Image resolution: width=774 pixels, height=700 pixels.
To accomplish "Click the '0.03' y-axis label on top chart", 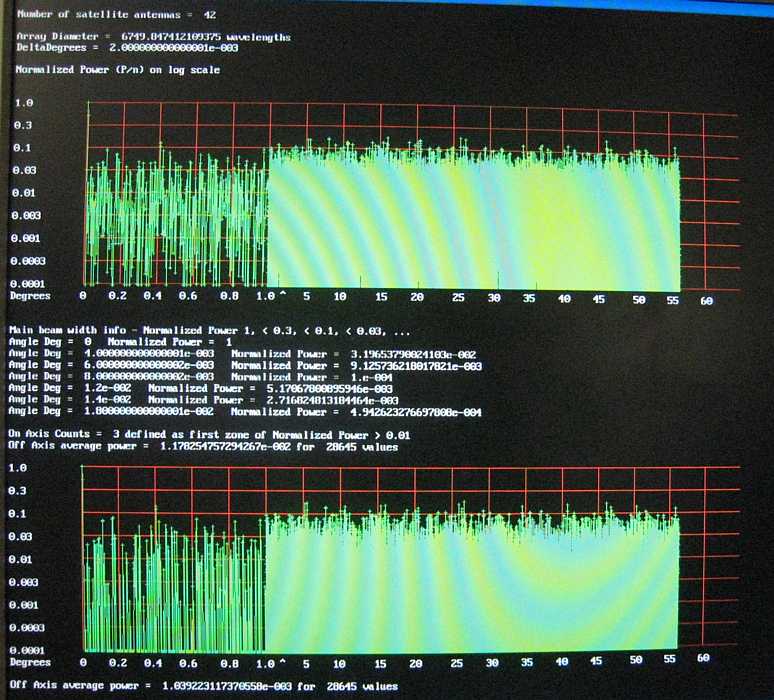I will pos(25,170).
